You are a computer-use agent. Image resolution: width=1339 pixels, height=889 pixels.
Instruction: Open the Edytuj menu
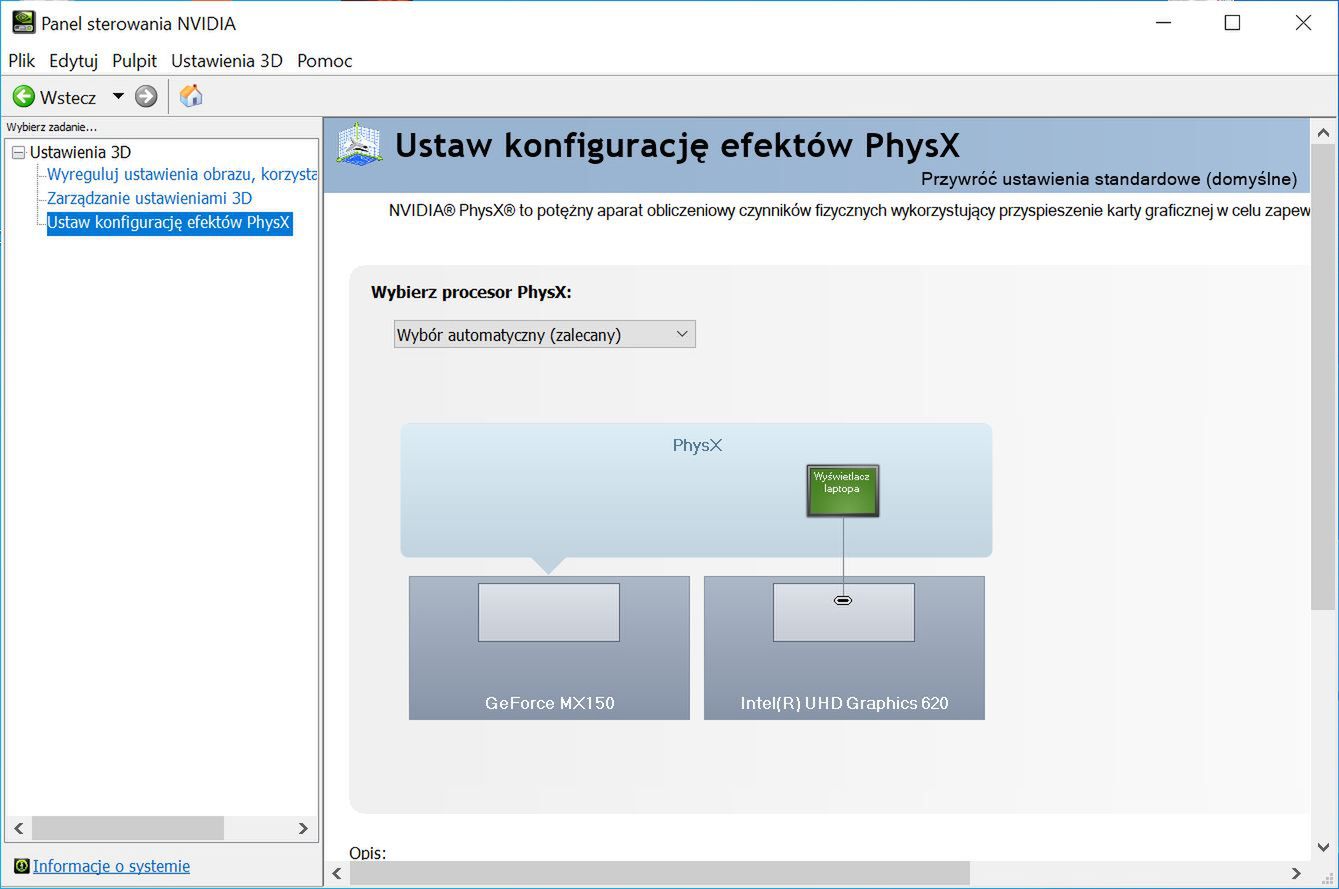pyautogui.click(x=73, y=61)
